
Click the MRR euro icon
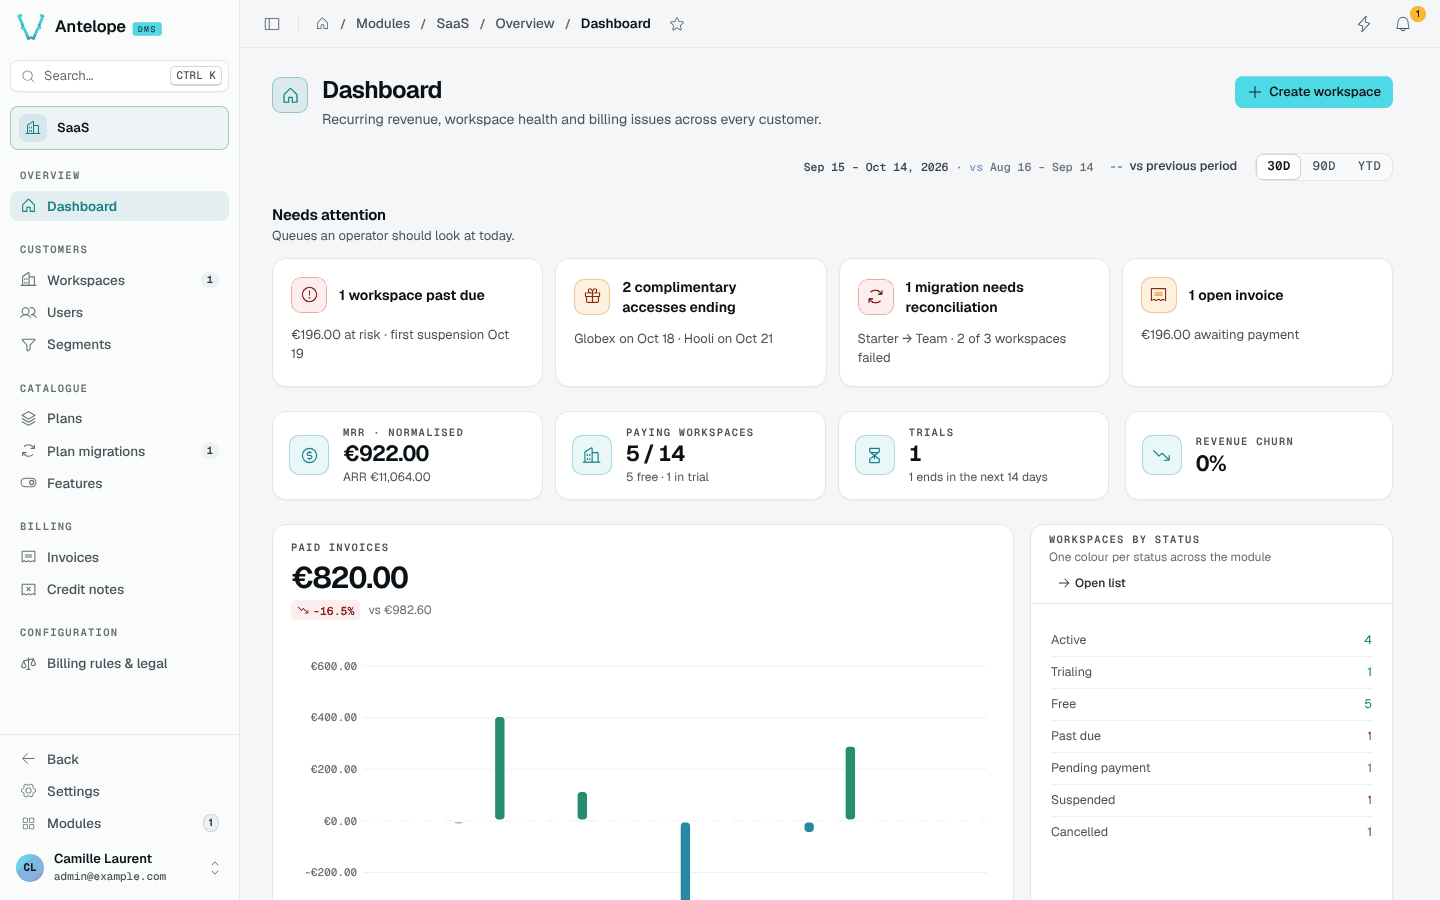point(309,455)
